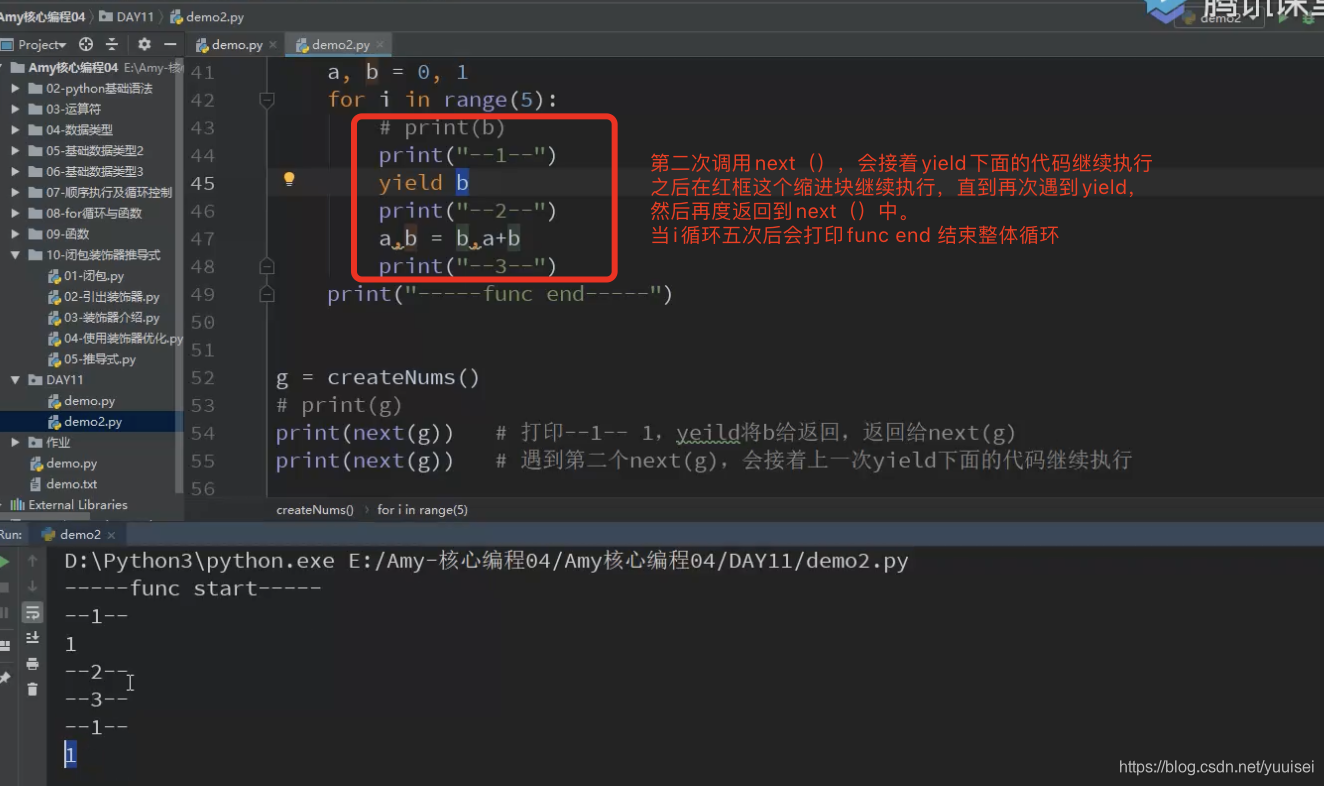Collapse the DAY11 folder in tree
This screenshot has height=786, width=1324.
point(15,380)
